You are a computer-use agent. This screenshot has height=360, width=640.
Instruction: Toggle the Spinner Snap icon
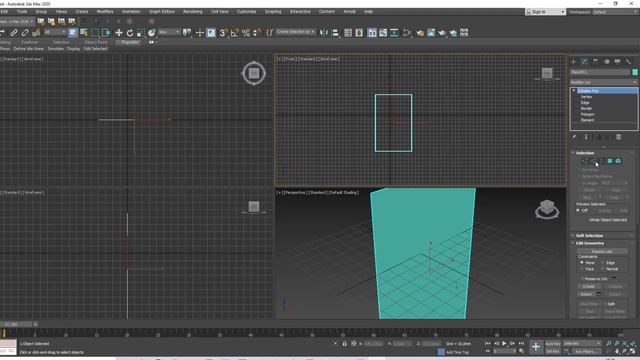click(x=257, y=33)
